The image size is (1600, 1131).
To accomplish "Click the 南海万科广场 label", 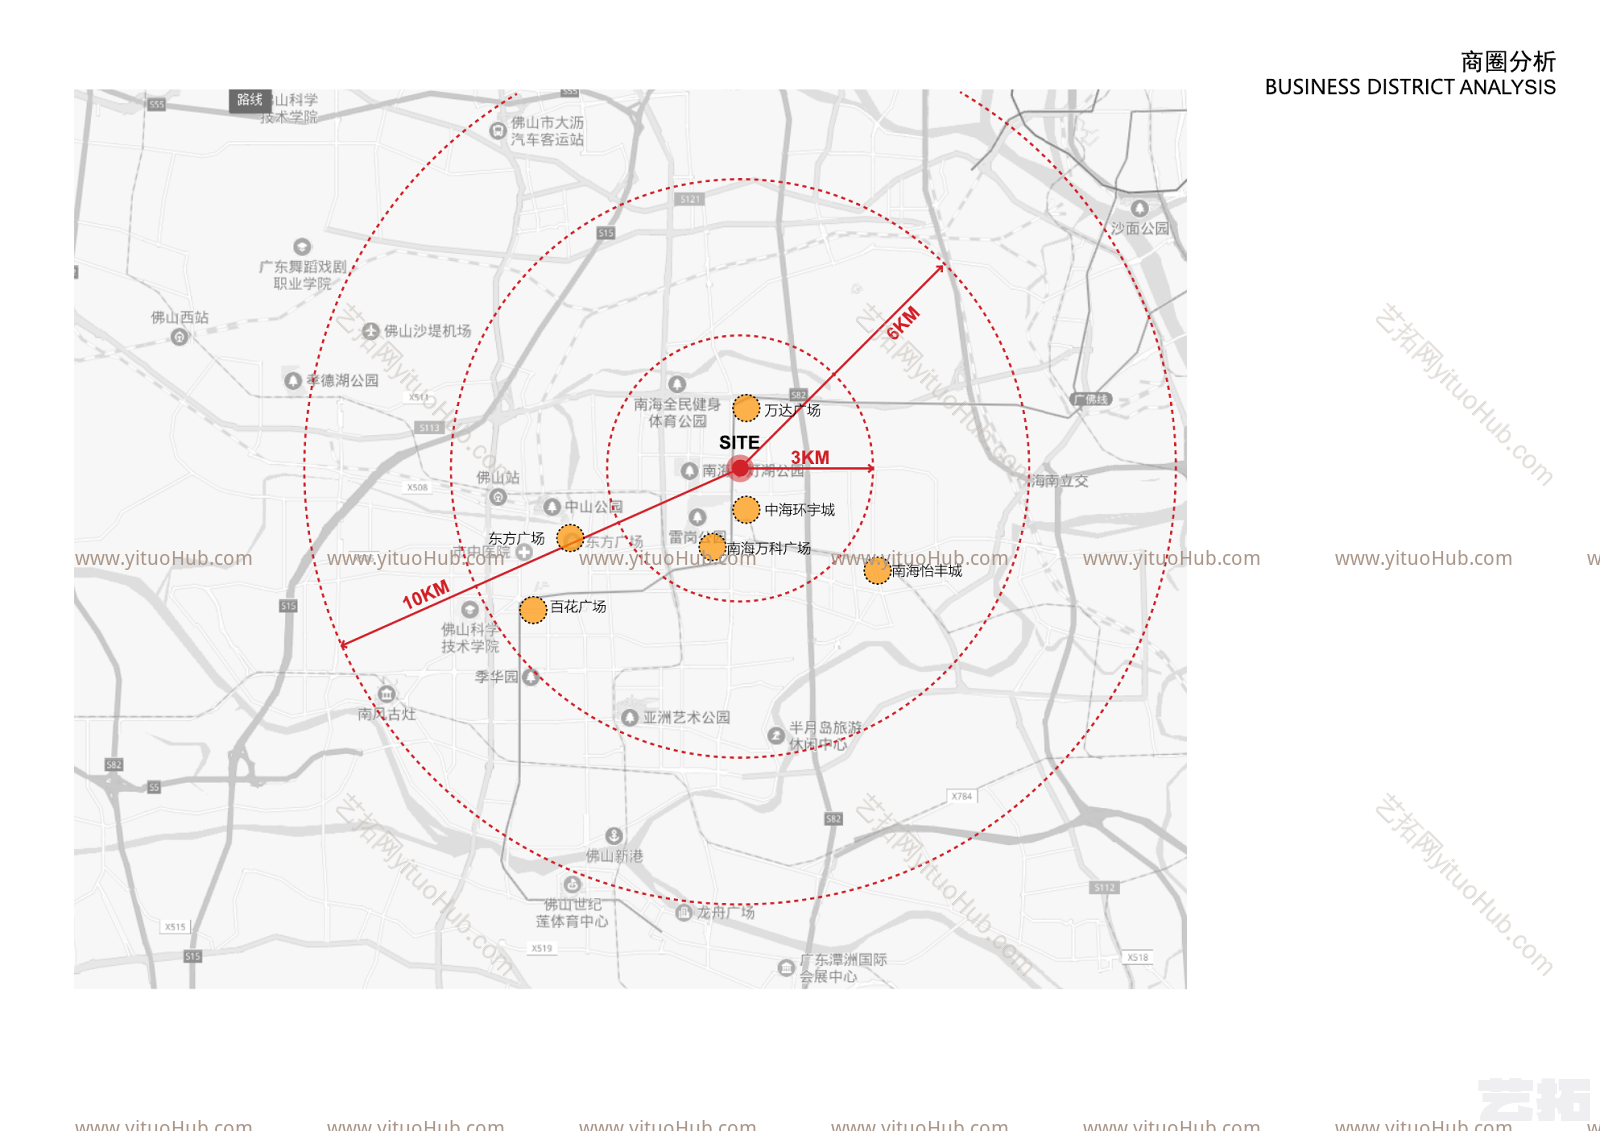I will click(x=768, y=548).
